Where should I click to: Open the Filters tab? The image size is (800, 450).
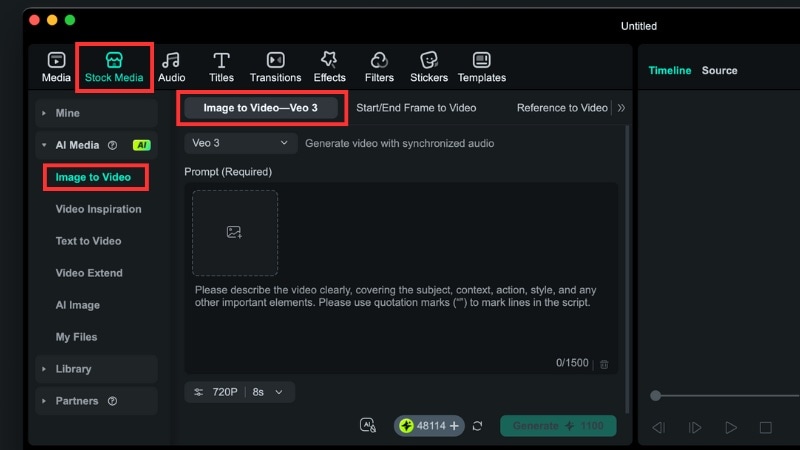pos(379,67)
